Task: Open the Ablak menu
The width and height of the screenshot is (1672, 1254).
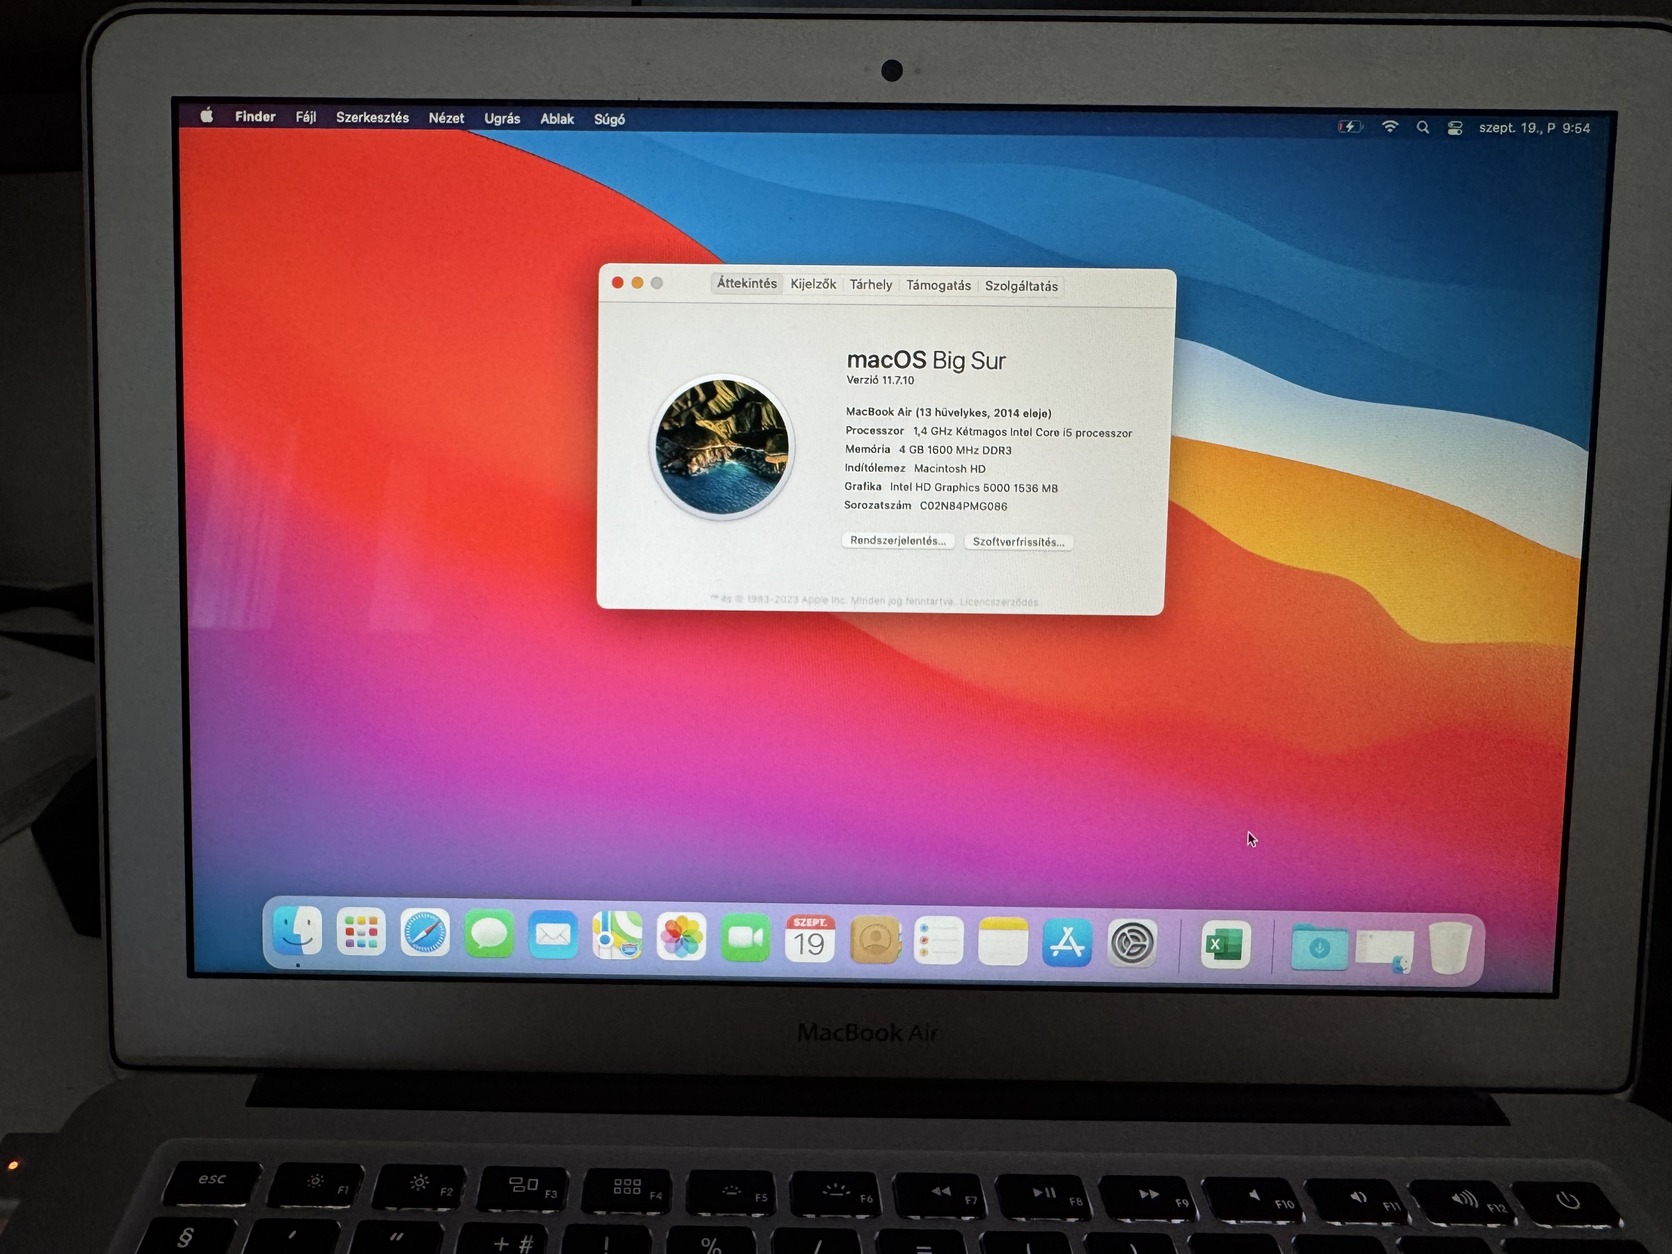Action: pyautogui.click(x=557, y=119)
